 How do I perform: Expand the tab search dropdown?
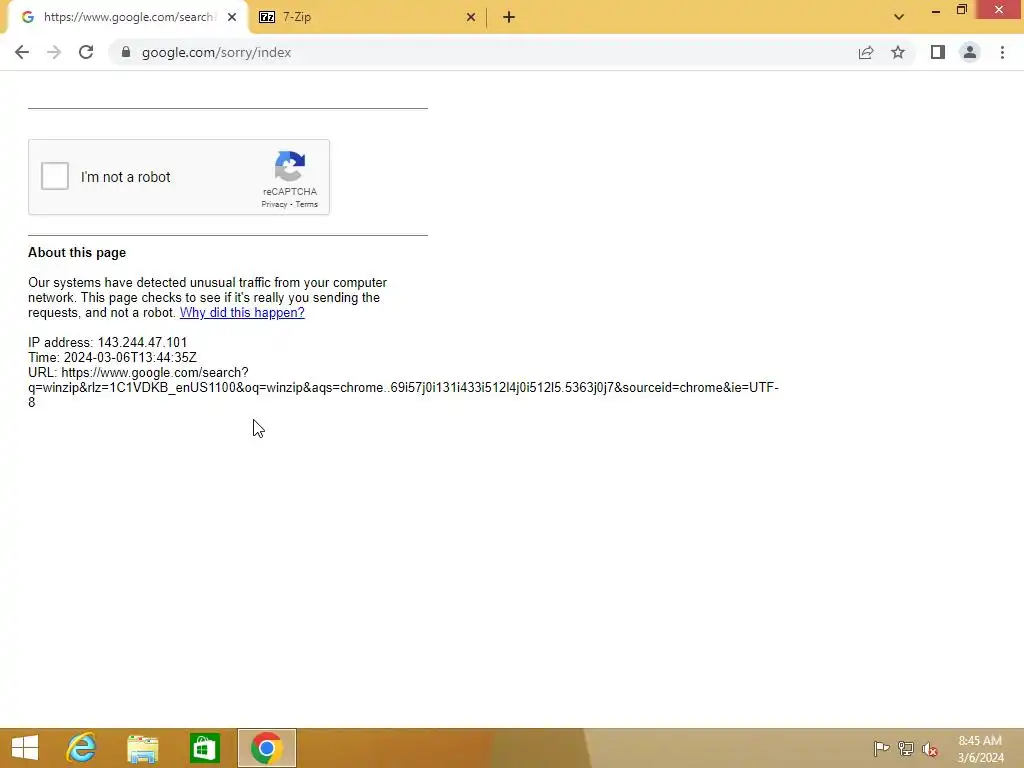pos(899,17)
